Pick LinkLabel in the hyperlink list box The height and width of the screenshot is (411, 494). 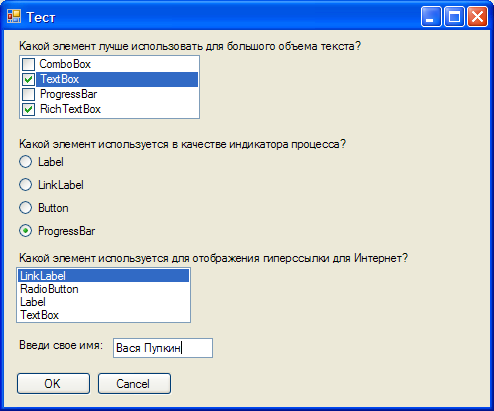point(103,276)
